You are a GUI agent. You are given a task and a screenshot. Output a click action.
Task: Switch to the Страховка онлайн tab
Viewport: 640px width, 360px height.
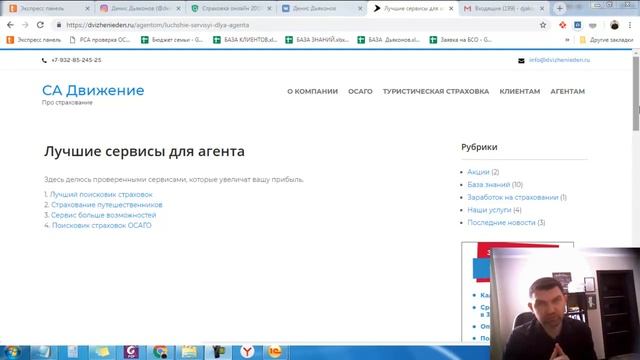click(231, 8)
